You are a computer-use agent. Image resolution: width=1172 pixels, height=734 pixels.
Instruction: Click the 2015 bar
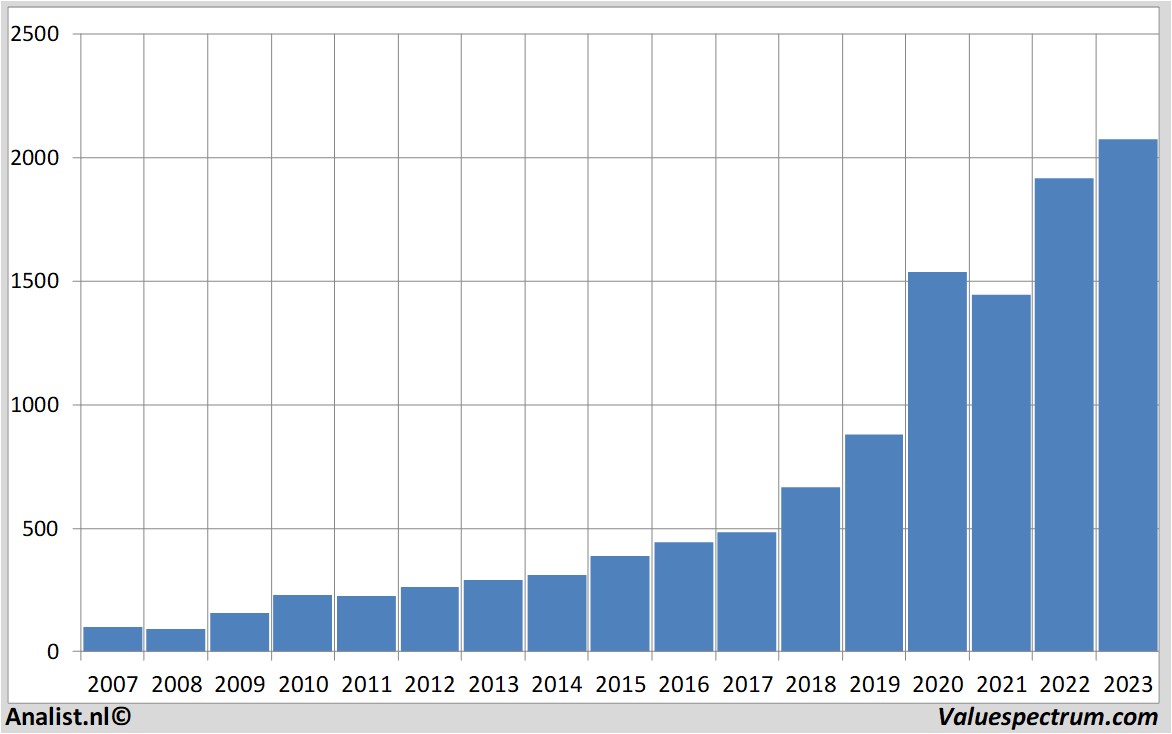619,604
